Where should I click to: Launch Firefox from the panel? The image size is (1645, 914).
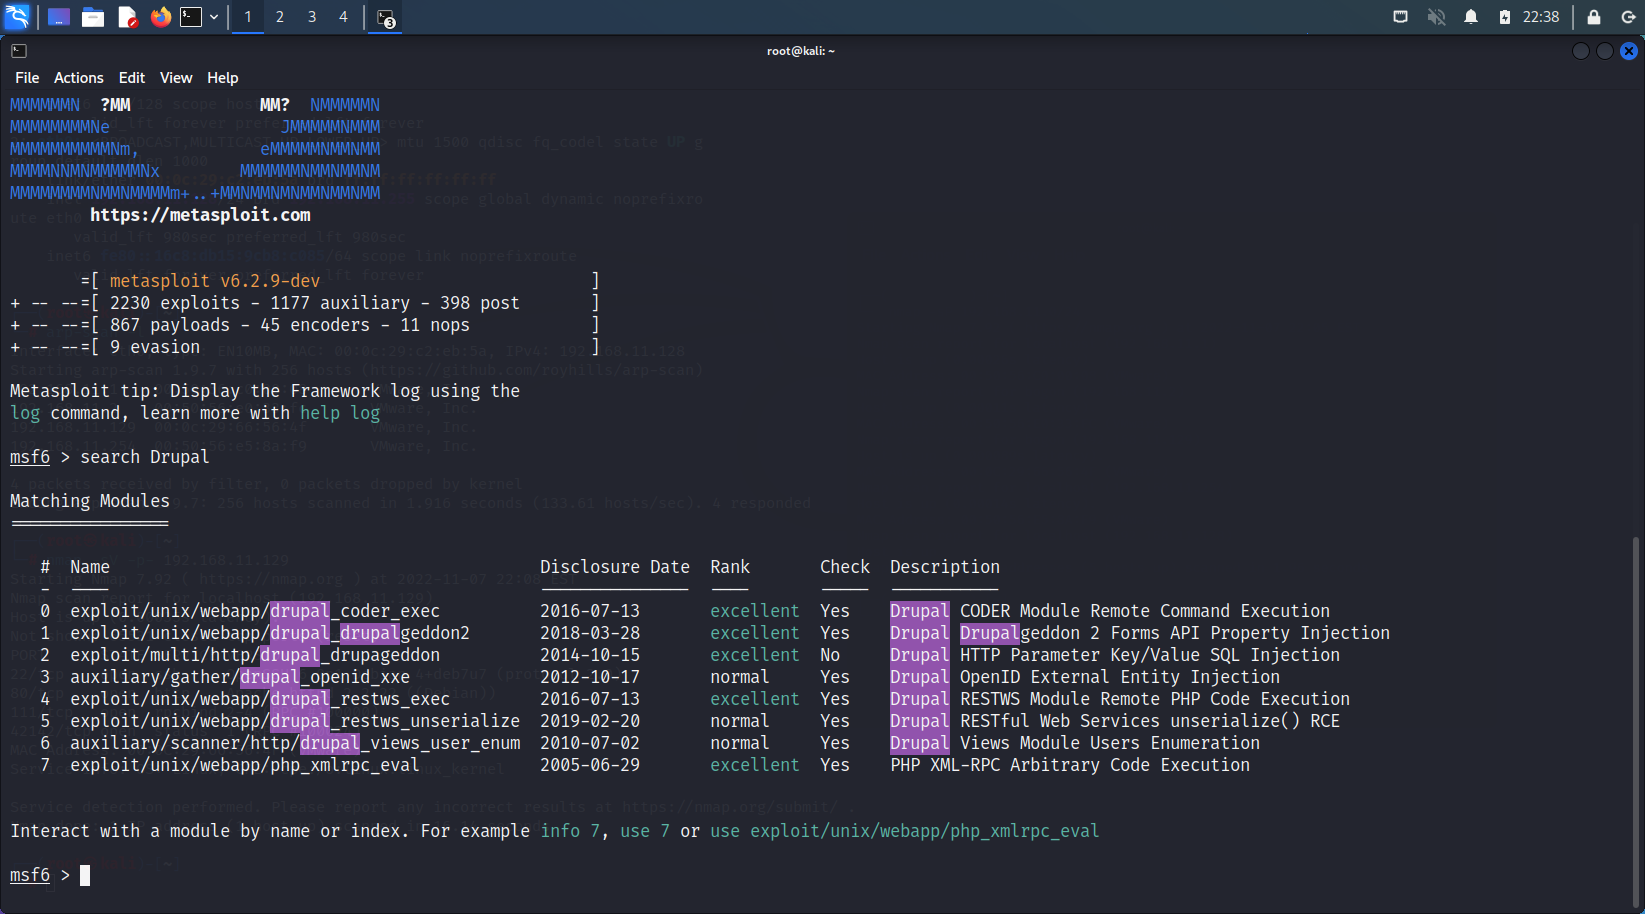point(160,17)
